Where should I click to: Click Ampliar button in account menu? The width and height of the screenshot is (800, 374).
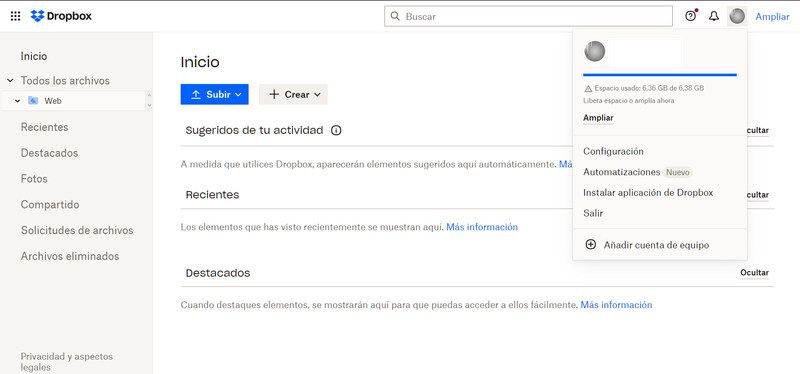pos(598,118)
